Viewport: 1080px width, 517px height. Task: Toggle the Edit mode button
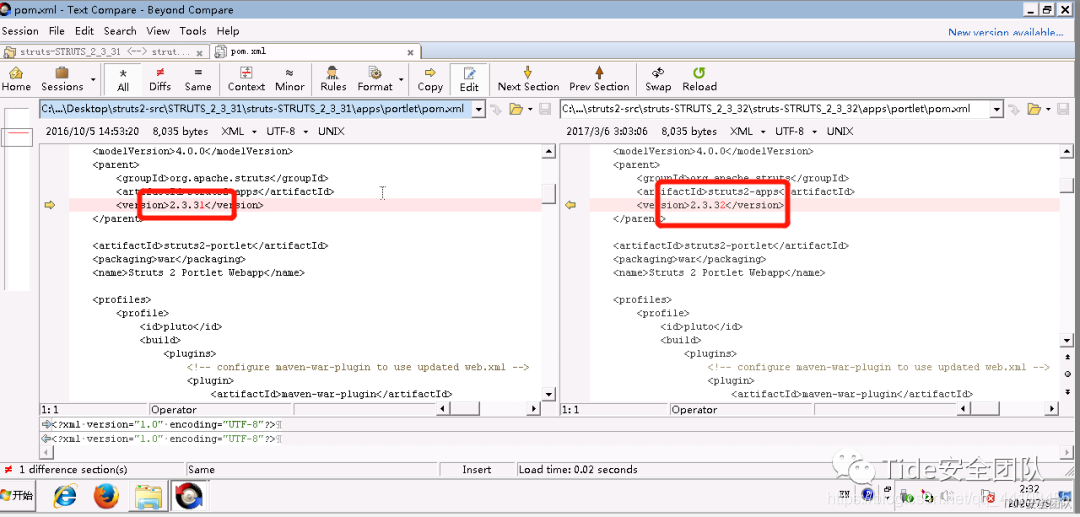pos(469,79)
